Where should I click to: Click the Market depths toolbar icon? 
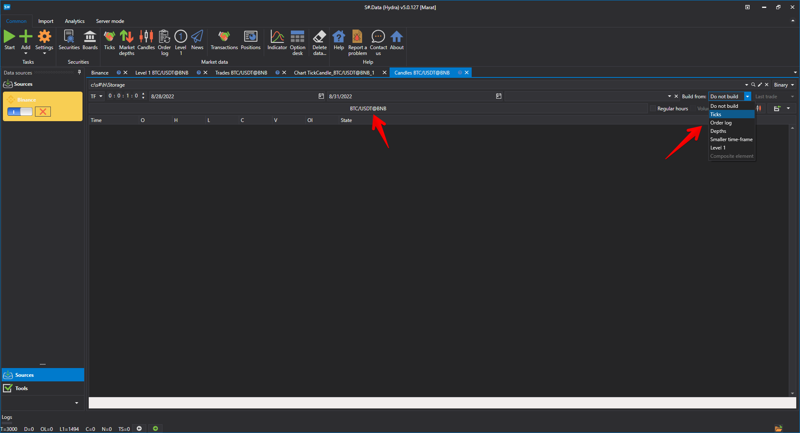[x=126, y=39]
